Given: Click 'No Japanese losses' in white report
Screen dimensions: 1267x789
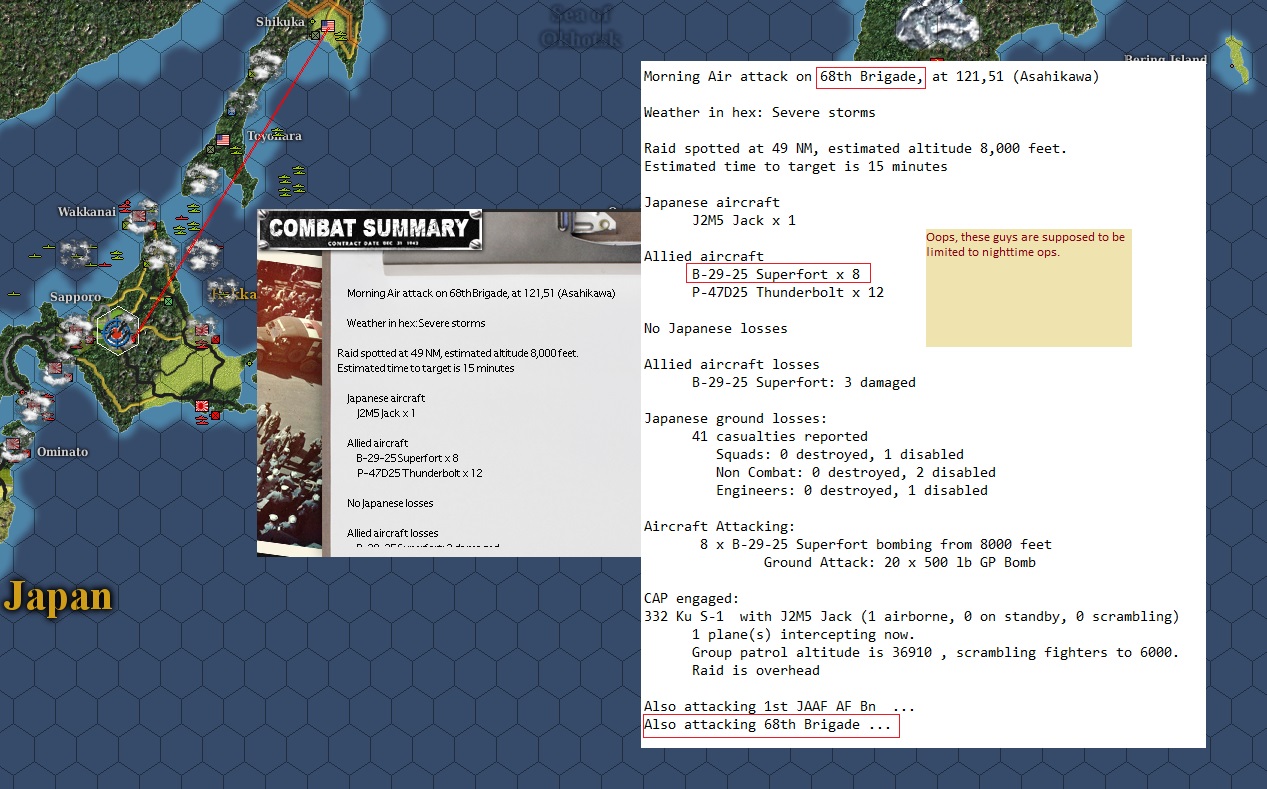Looking at the screenshot, I should (x=716, y=328).
